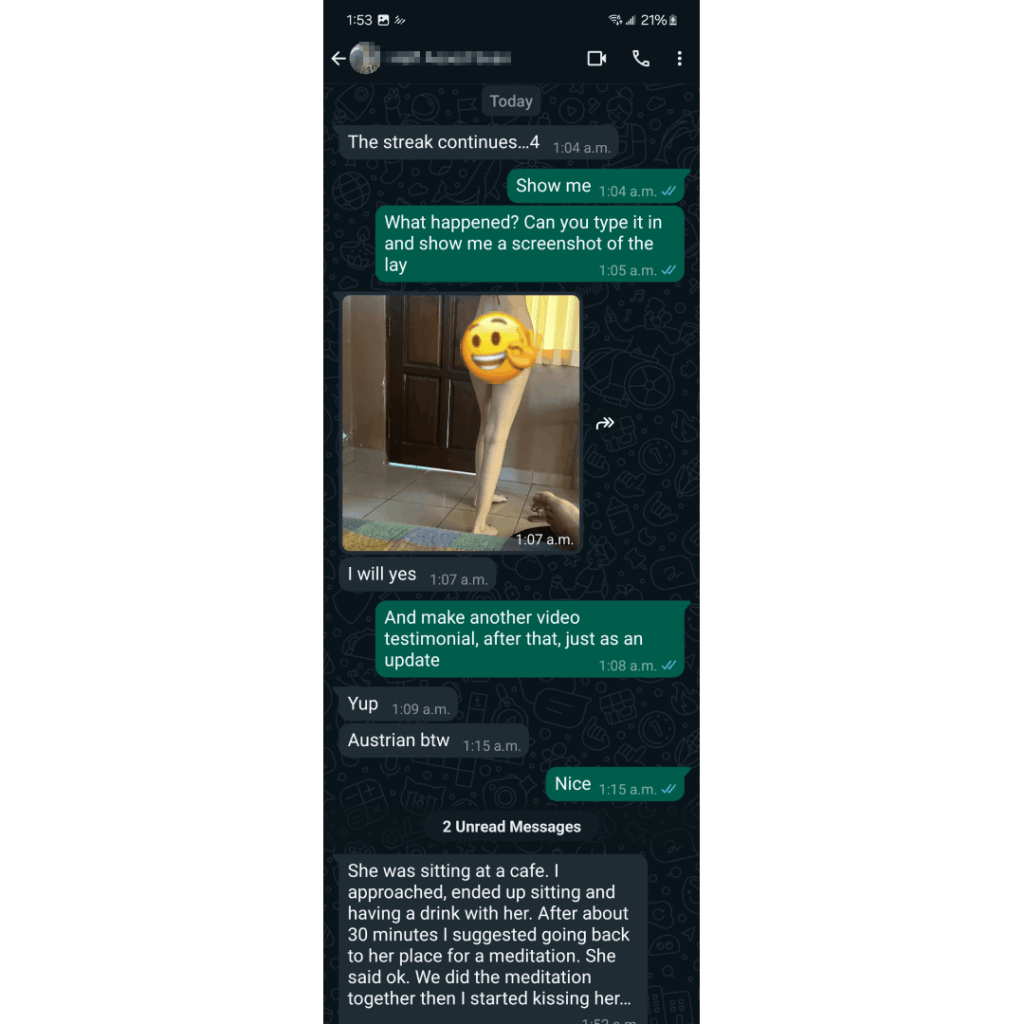
Task: Tap the forward arrow beside the photo
Action: (605, 423)
